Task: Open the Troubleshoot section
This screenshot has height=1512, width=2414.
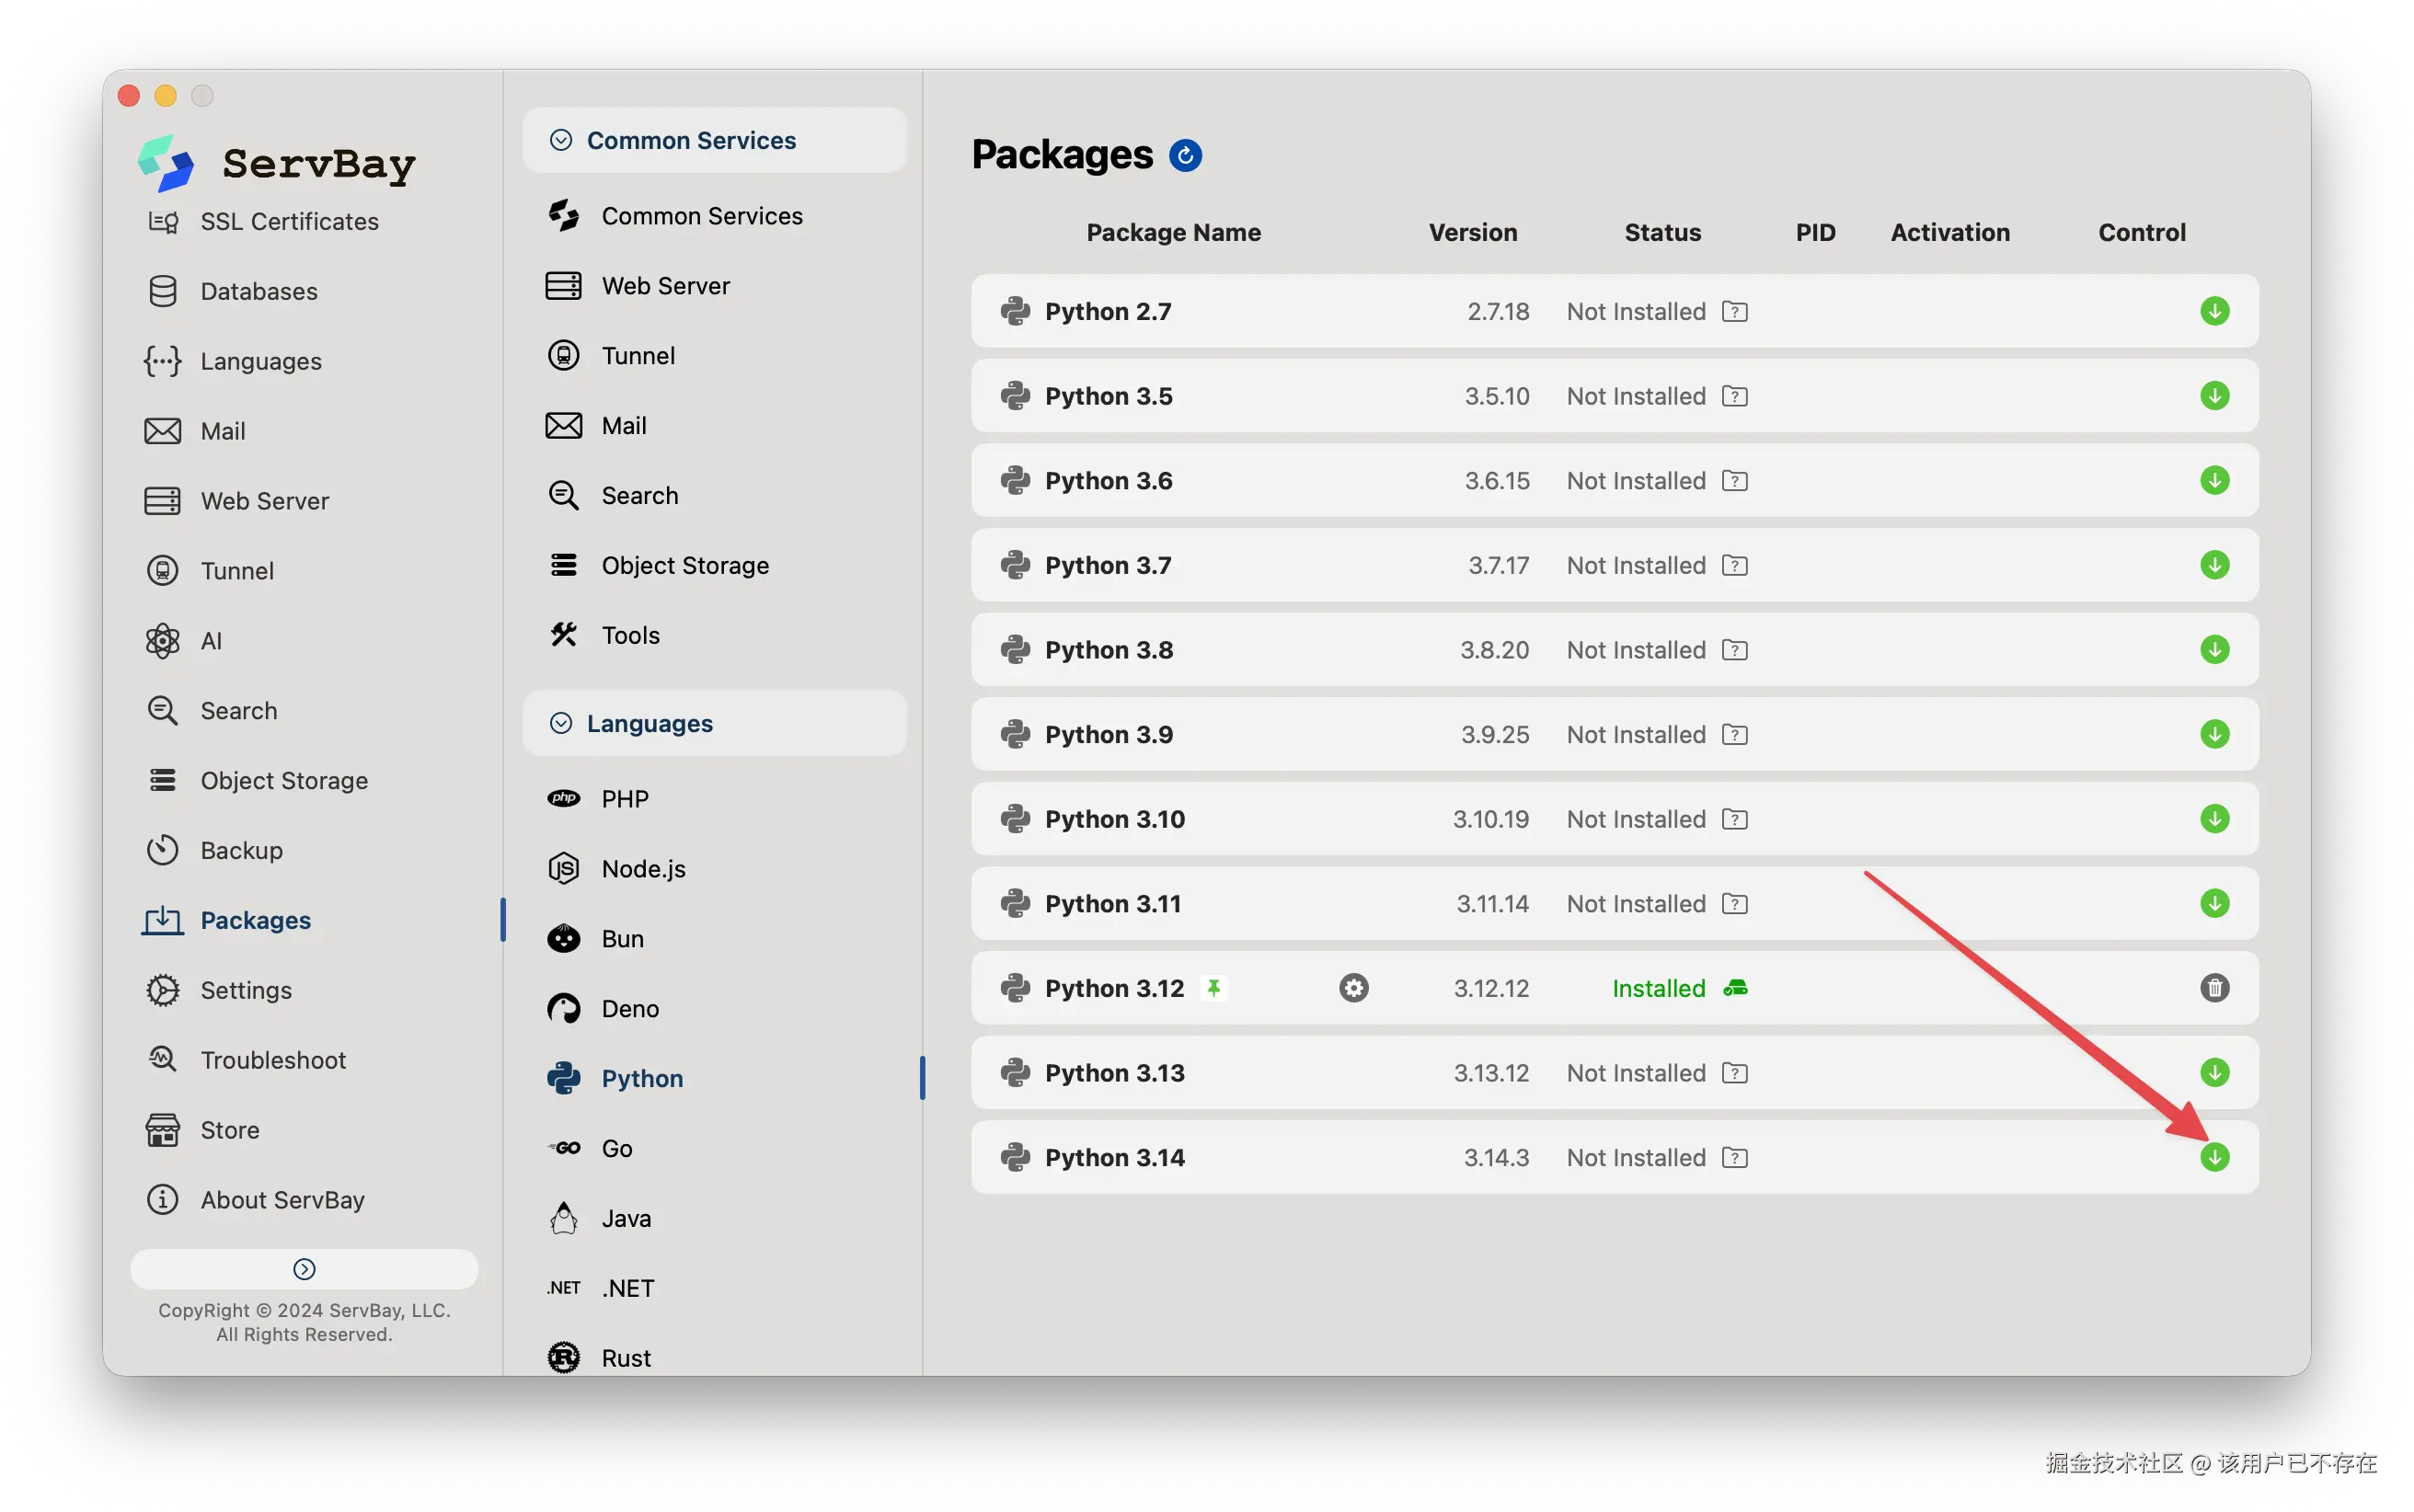Action: click(x=273, y=1060)
